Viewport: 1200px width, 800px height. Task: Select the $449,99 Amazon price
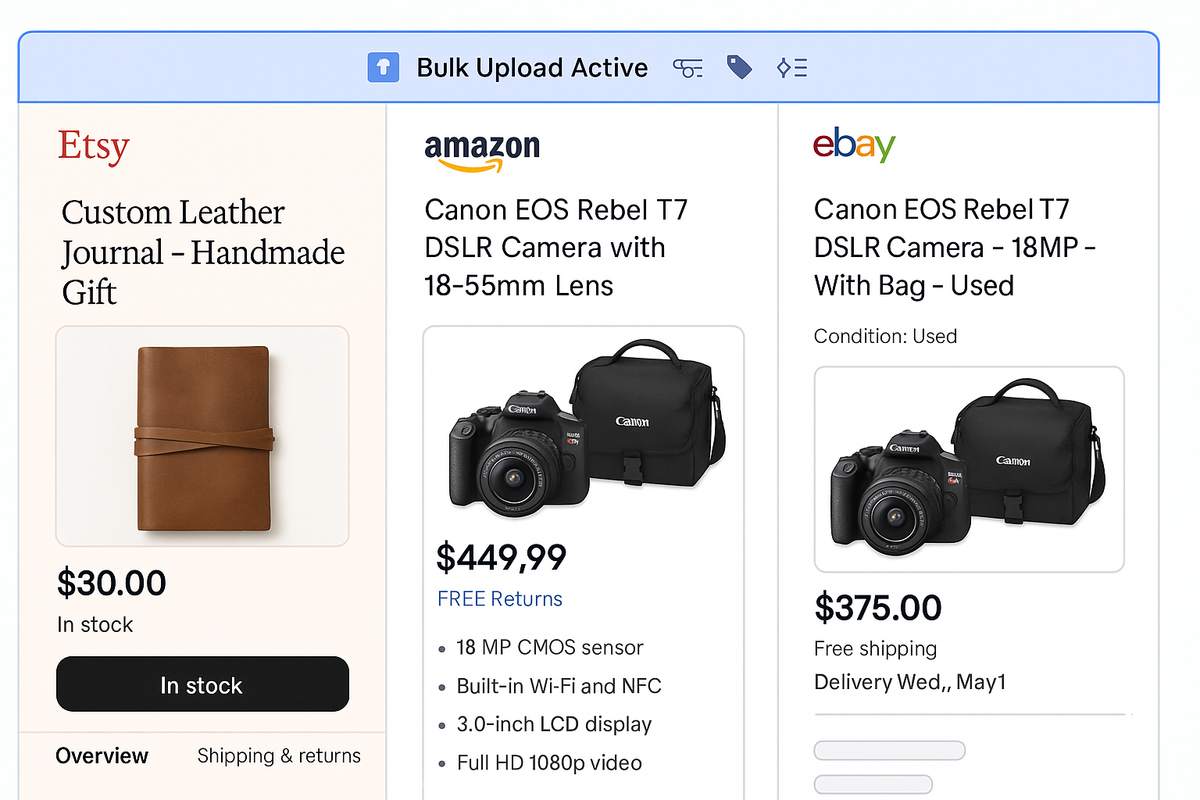pos(501,557)
